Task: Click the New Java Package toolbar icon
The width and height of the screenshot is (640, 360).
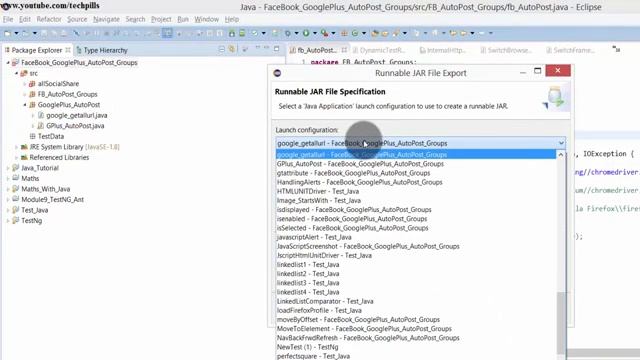Action: point(344,33)
